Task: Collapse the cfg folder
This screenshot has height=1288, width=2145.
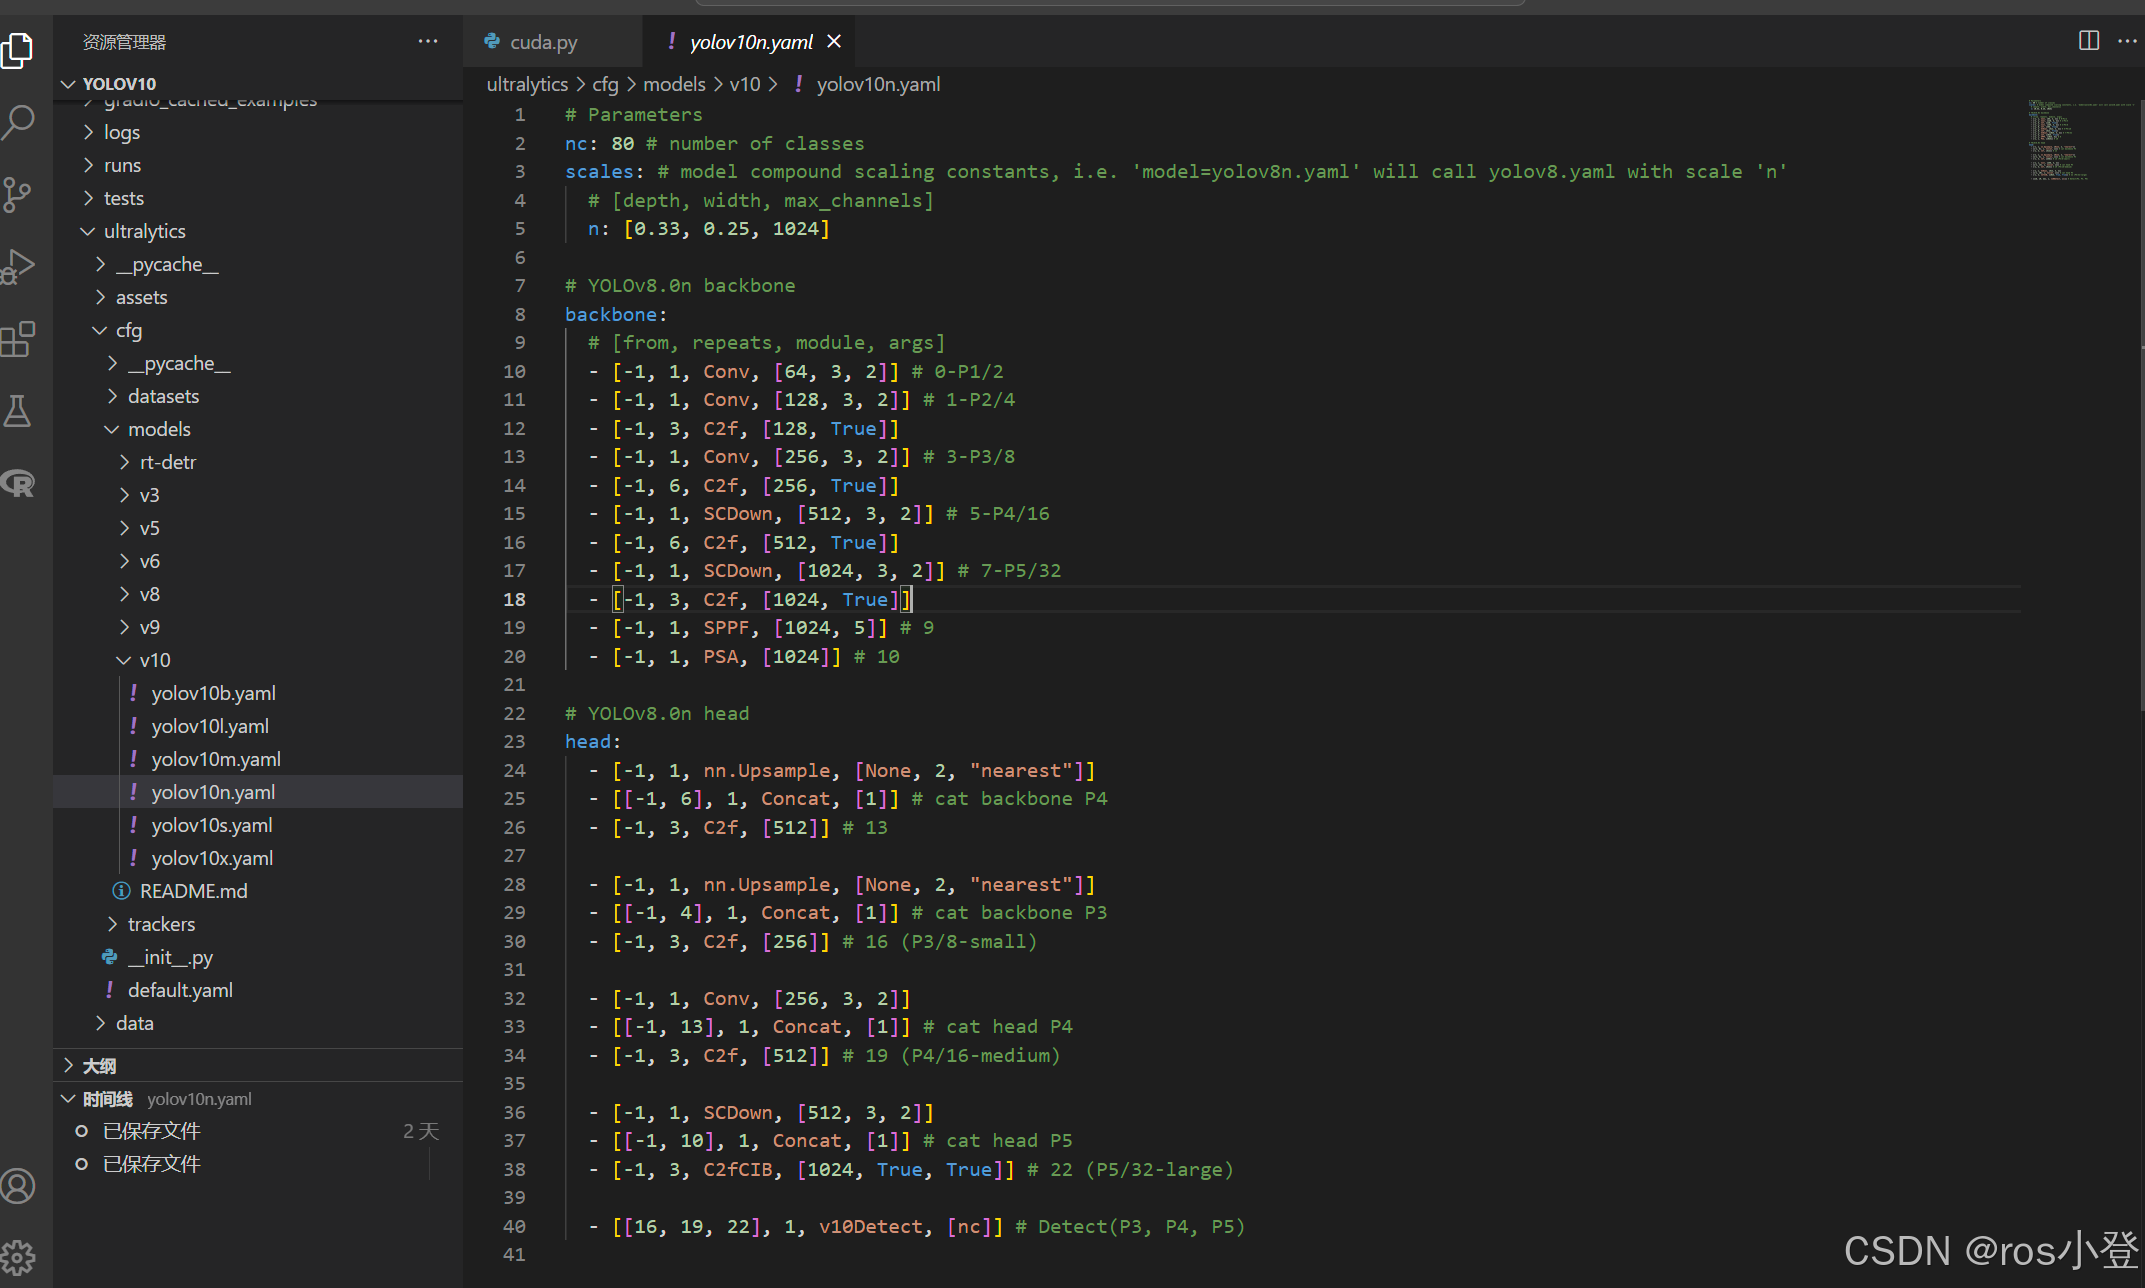Action: (x=258, y=330)
